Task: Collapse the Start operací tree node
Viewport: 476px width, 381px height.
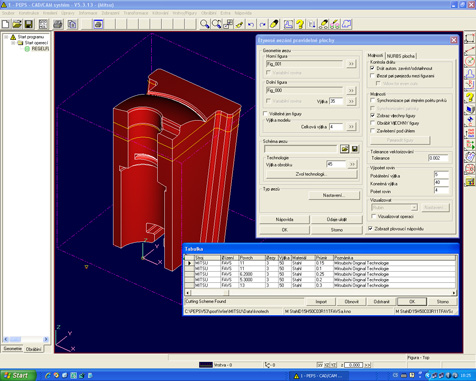Action: click(13, 43)
